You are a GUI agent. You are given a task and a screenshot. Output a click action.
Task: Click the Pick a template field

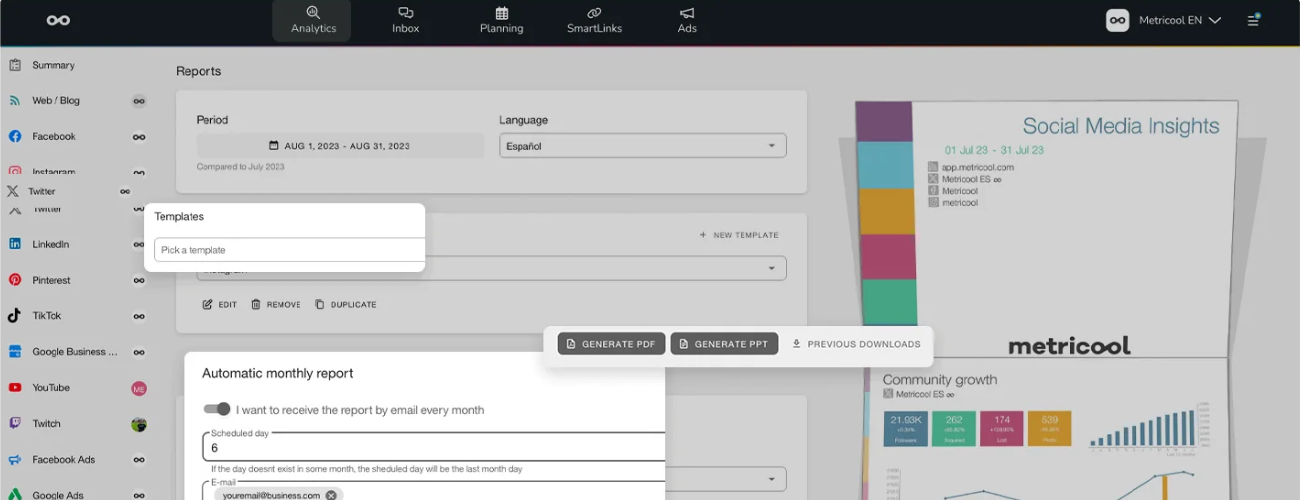(x=289, y=250)
